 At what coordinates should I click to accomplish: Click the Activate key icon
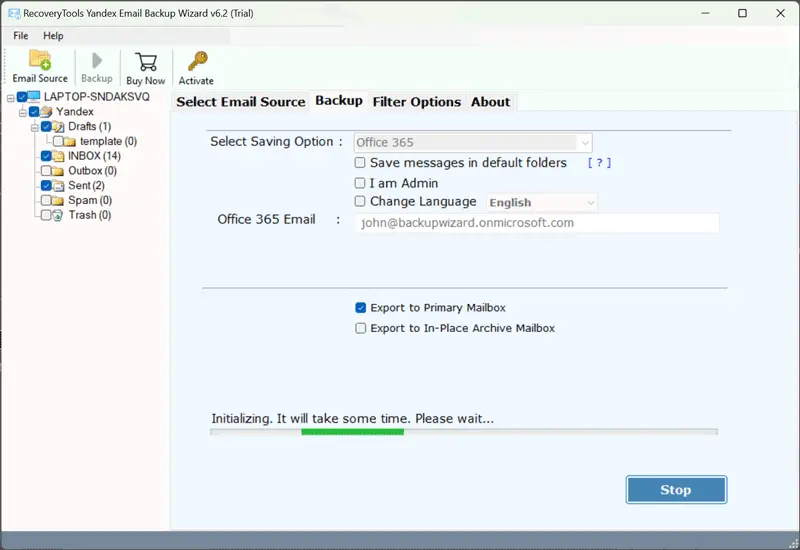click(x=197, y=61)
